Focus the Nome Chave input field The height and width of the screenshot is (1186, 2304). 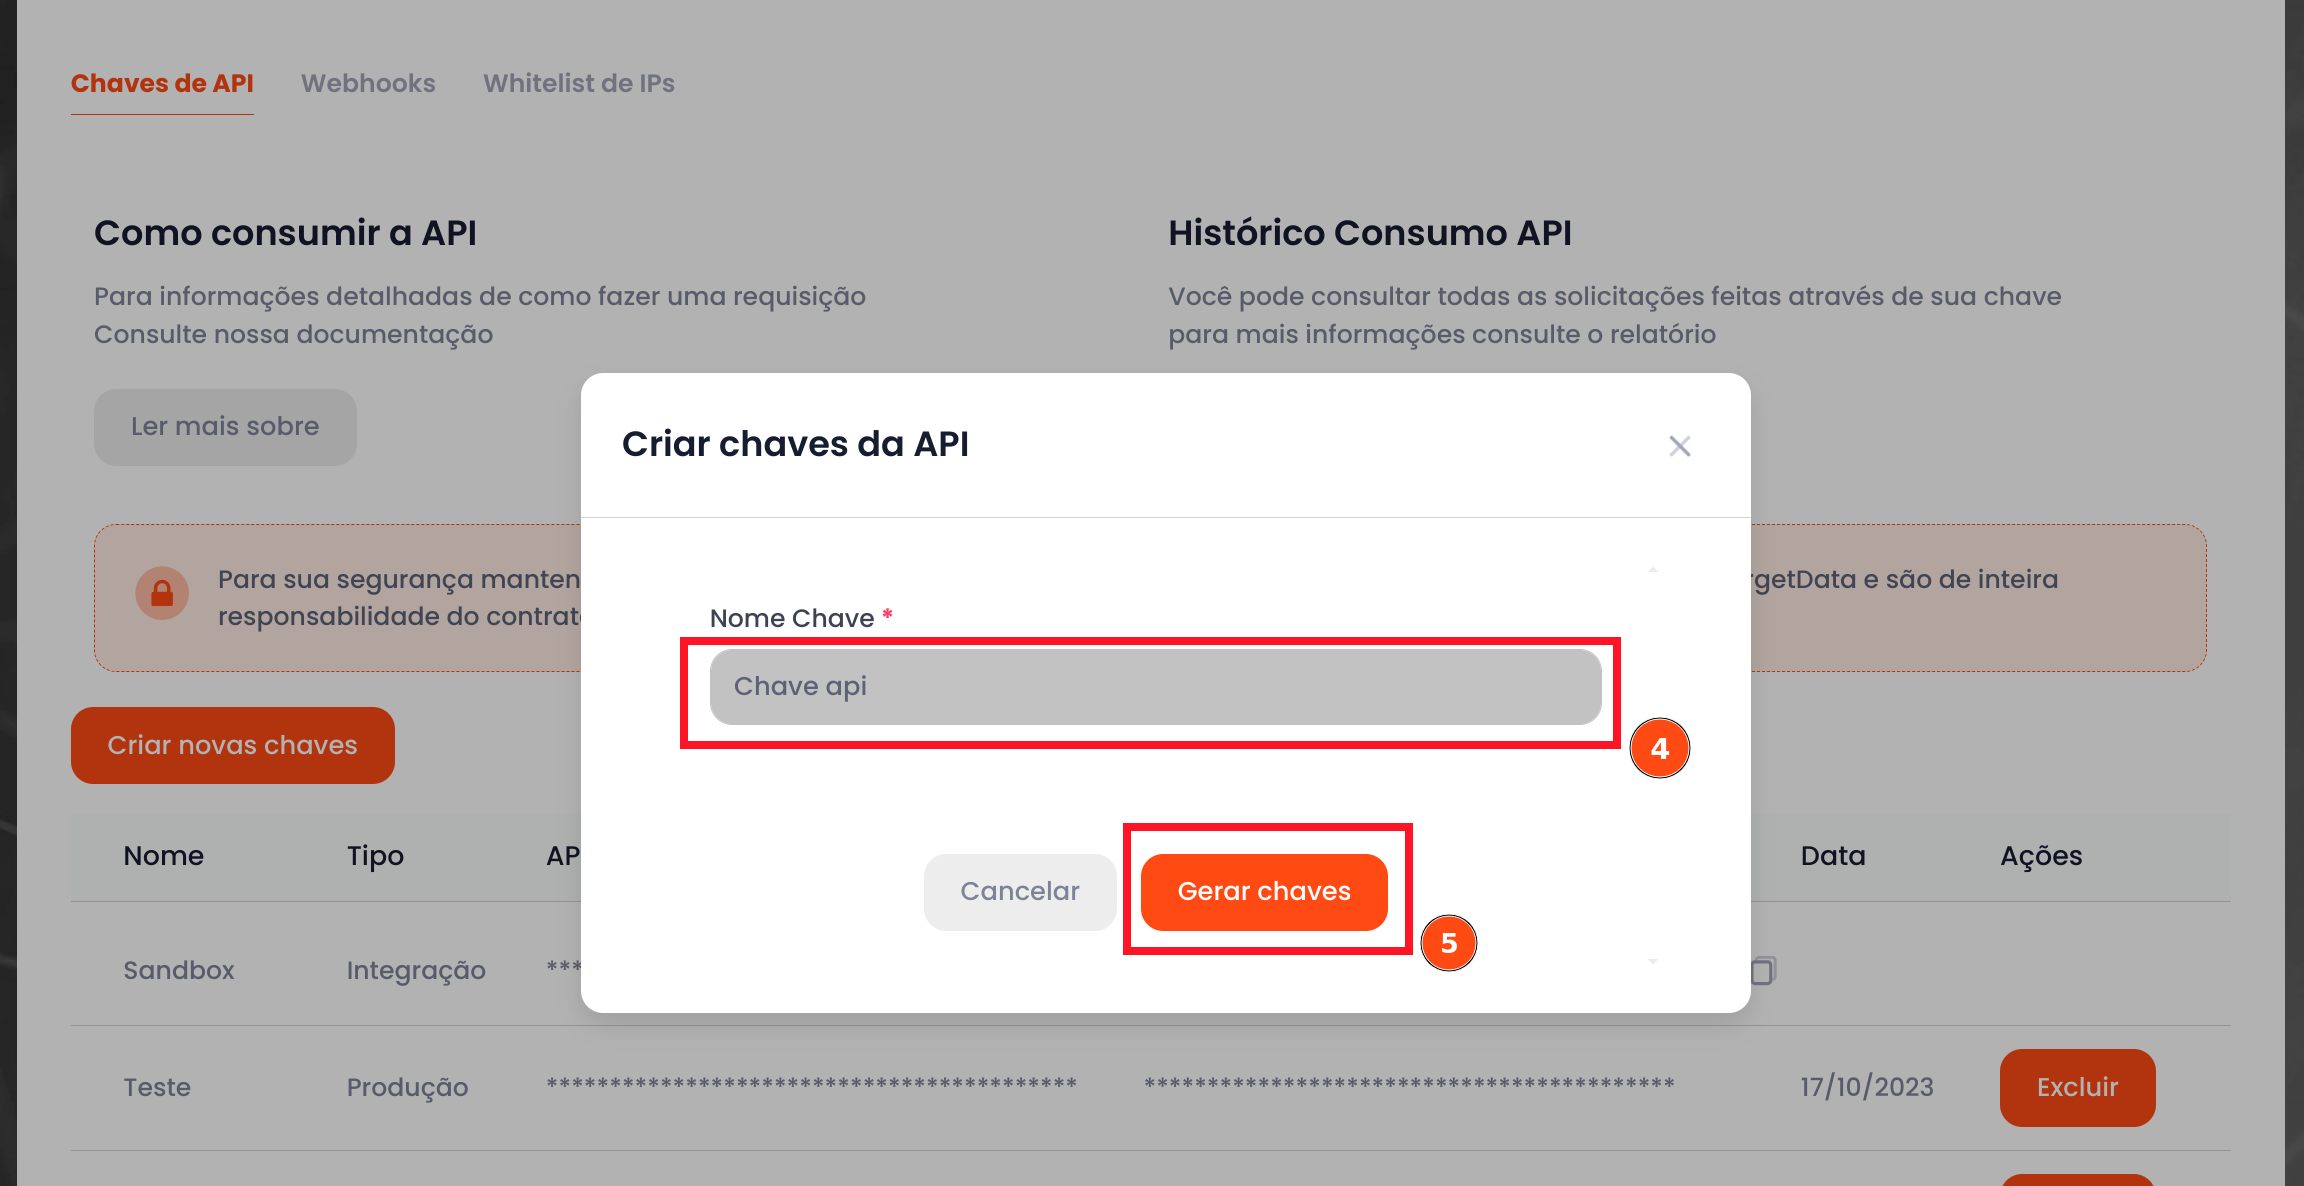click(x=1155, y=687)
